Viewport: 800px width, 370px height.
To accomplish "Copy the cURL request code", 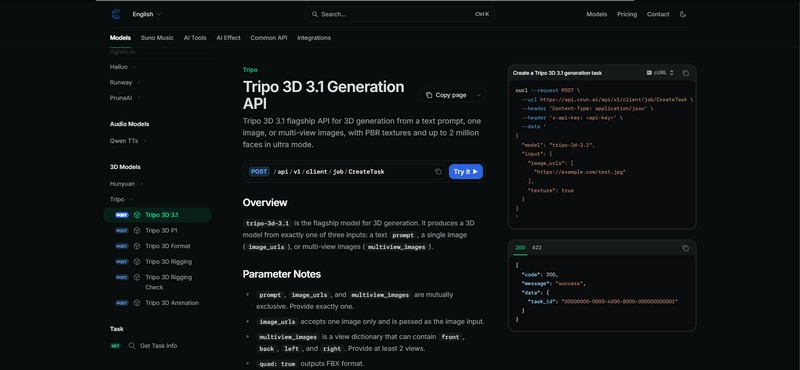I will click(685, 73).
